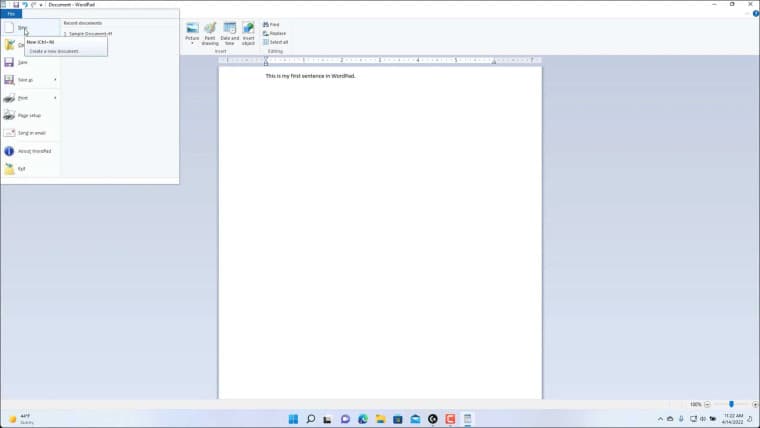
Task: Click the quick access Redo icon
Action: tap(33, 4)
